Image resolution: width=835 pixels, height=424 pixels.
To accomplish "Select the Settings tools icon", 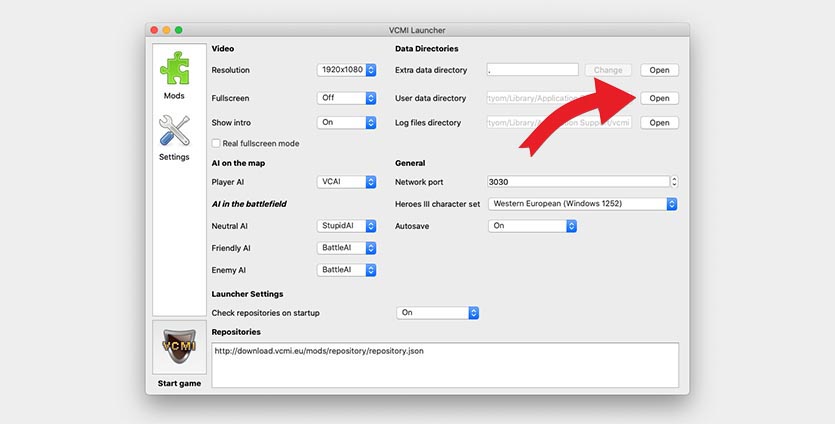I will (x=174, y=130).
